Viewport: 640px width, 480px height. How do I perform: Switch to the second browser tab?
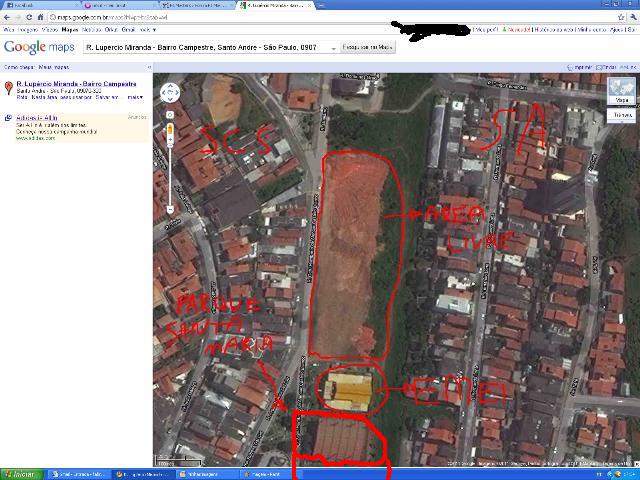click(x=119, y=5)
